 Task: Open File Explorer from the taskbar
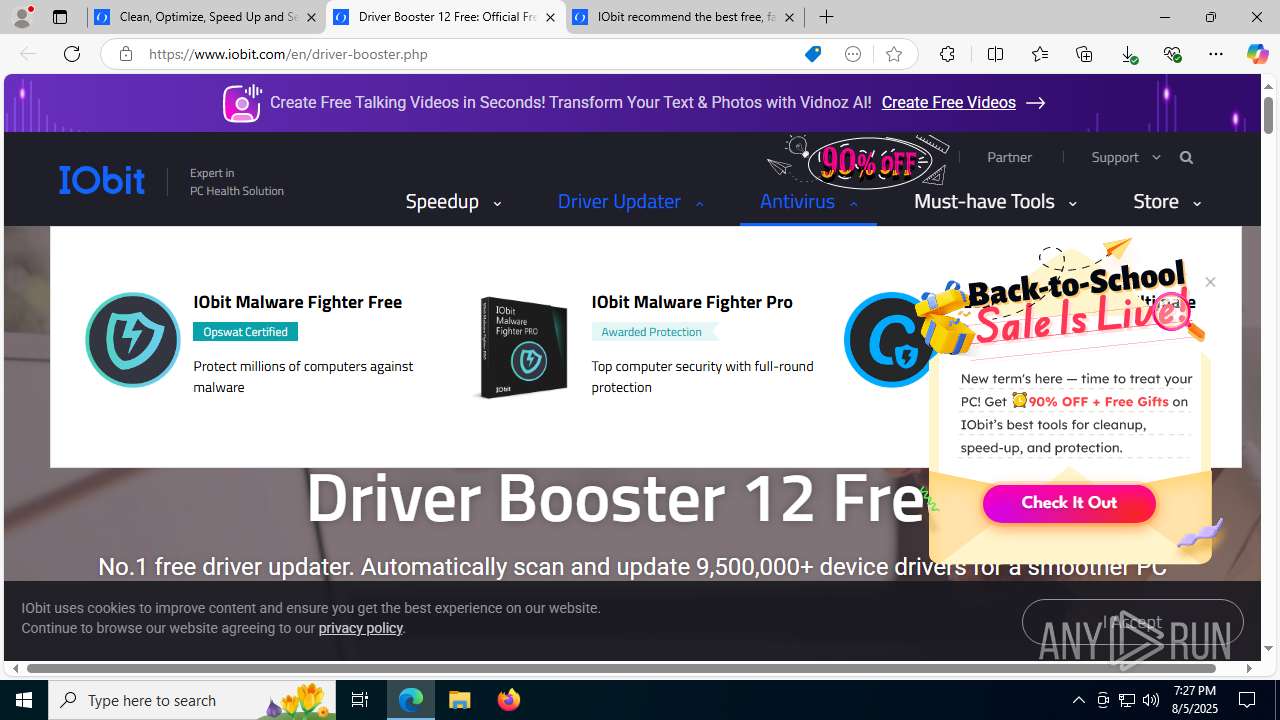460,700
